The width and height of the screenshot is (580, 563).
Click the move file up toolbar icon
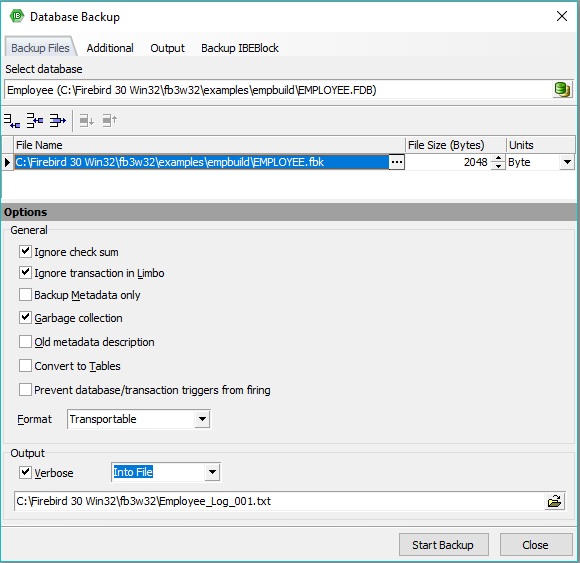click(109, 121)
